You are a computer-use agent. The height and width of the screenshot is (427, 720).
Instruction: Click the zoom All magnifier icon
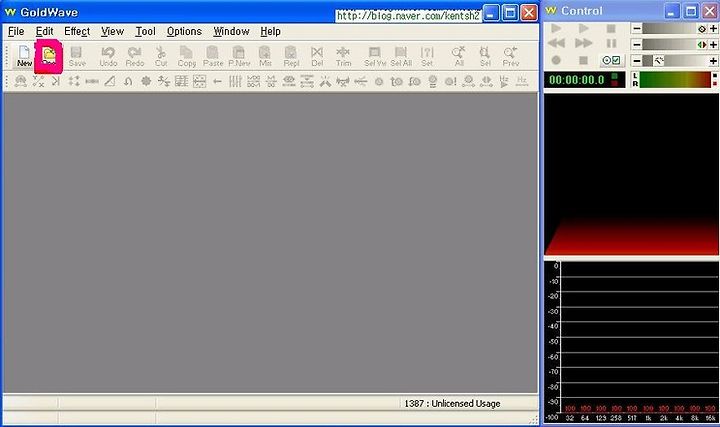click(x=459, y=56)
